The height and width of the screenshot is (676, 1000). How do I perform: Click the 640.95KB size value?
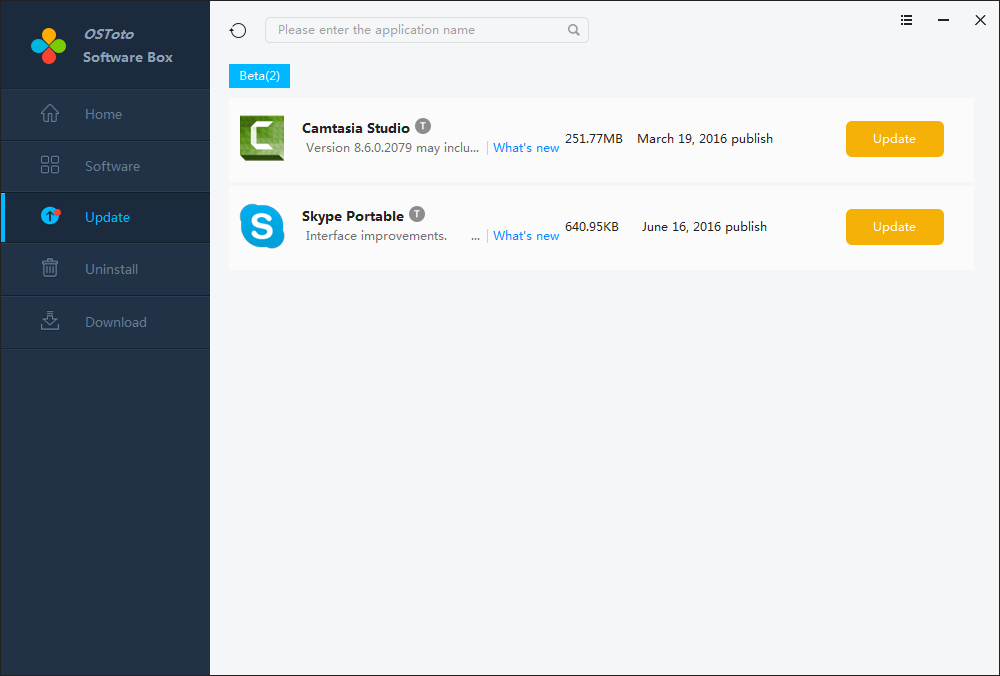(x=592, y=227)
